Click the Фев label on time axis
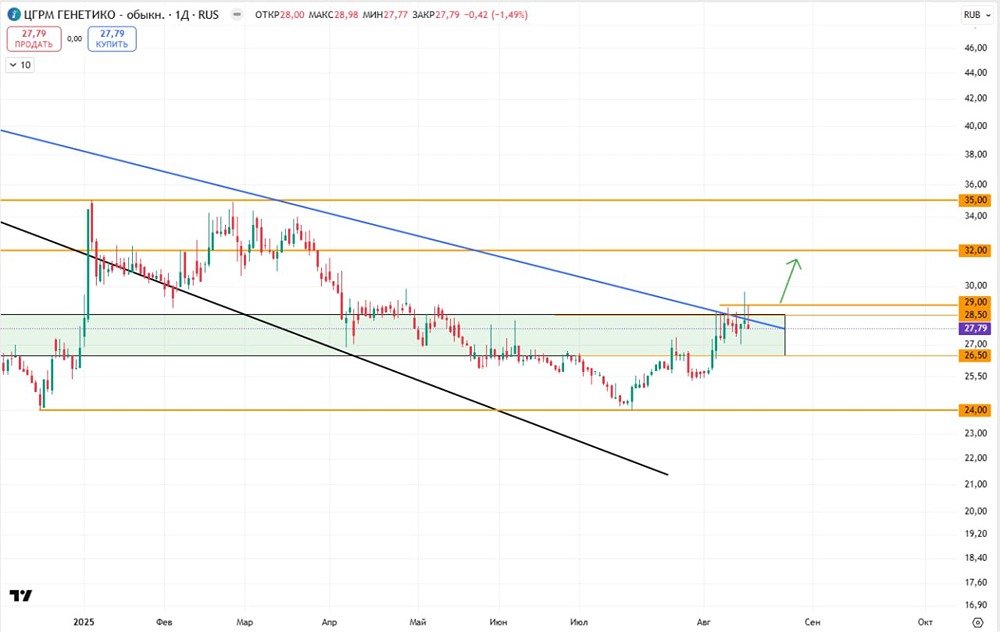1000x632 pixels. pos(164,622)
